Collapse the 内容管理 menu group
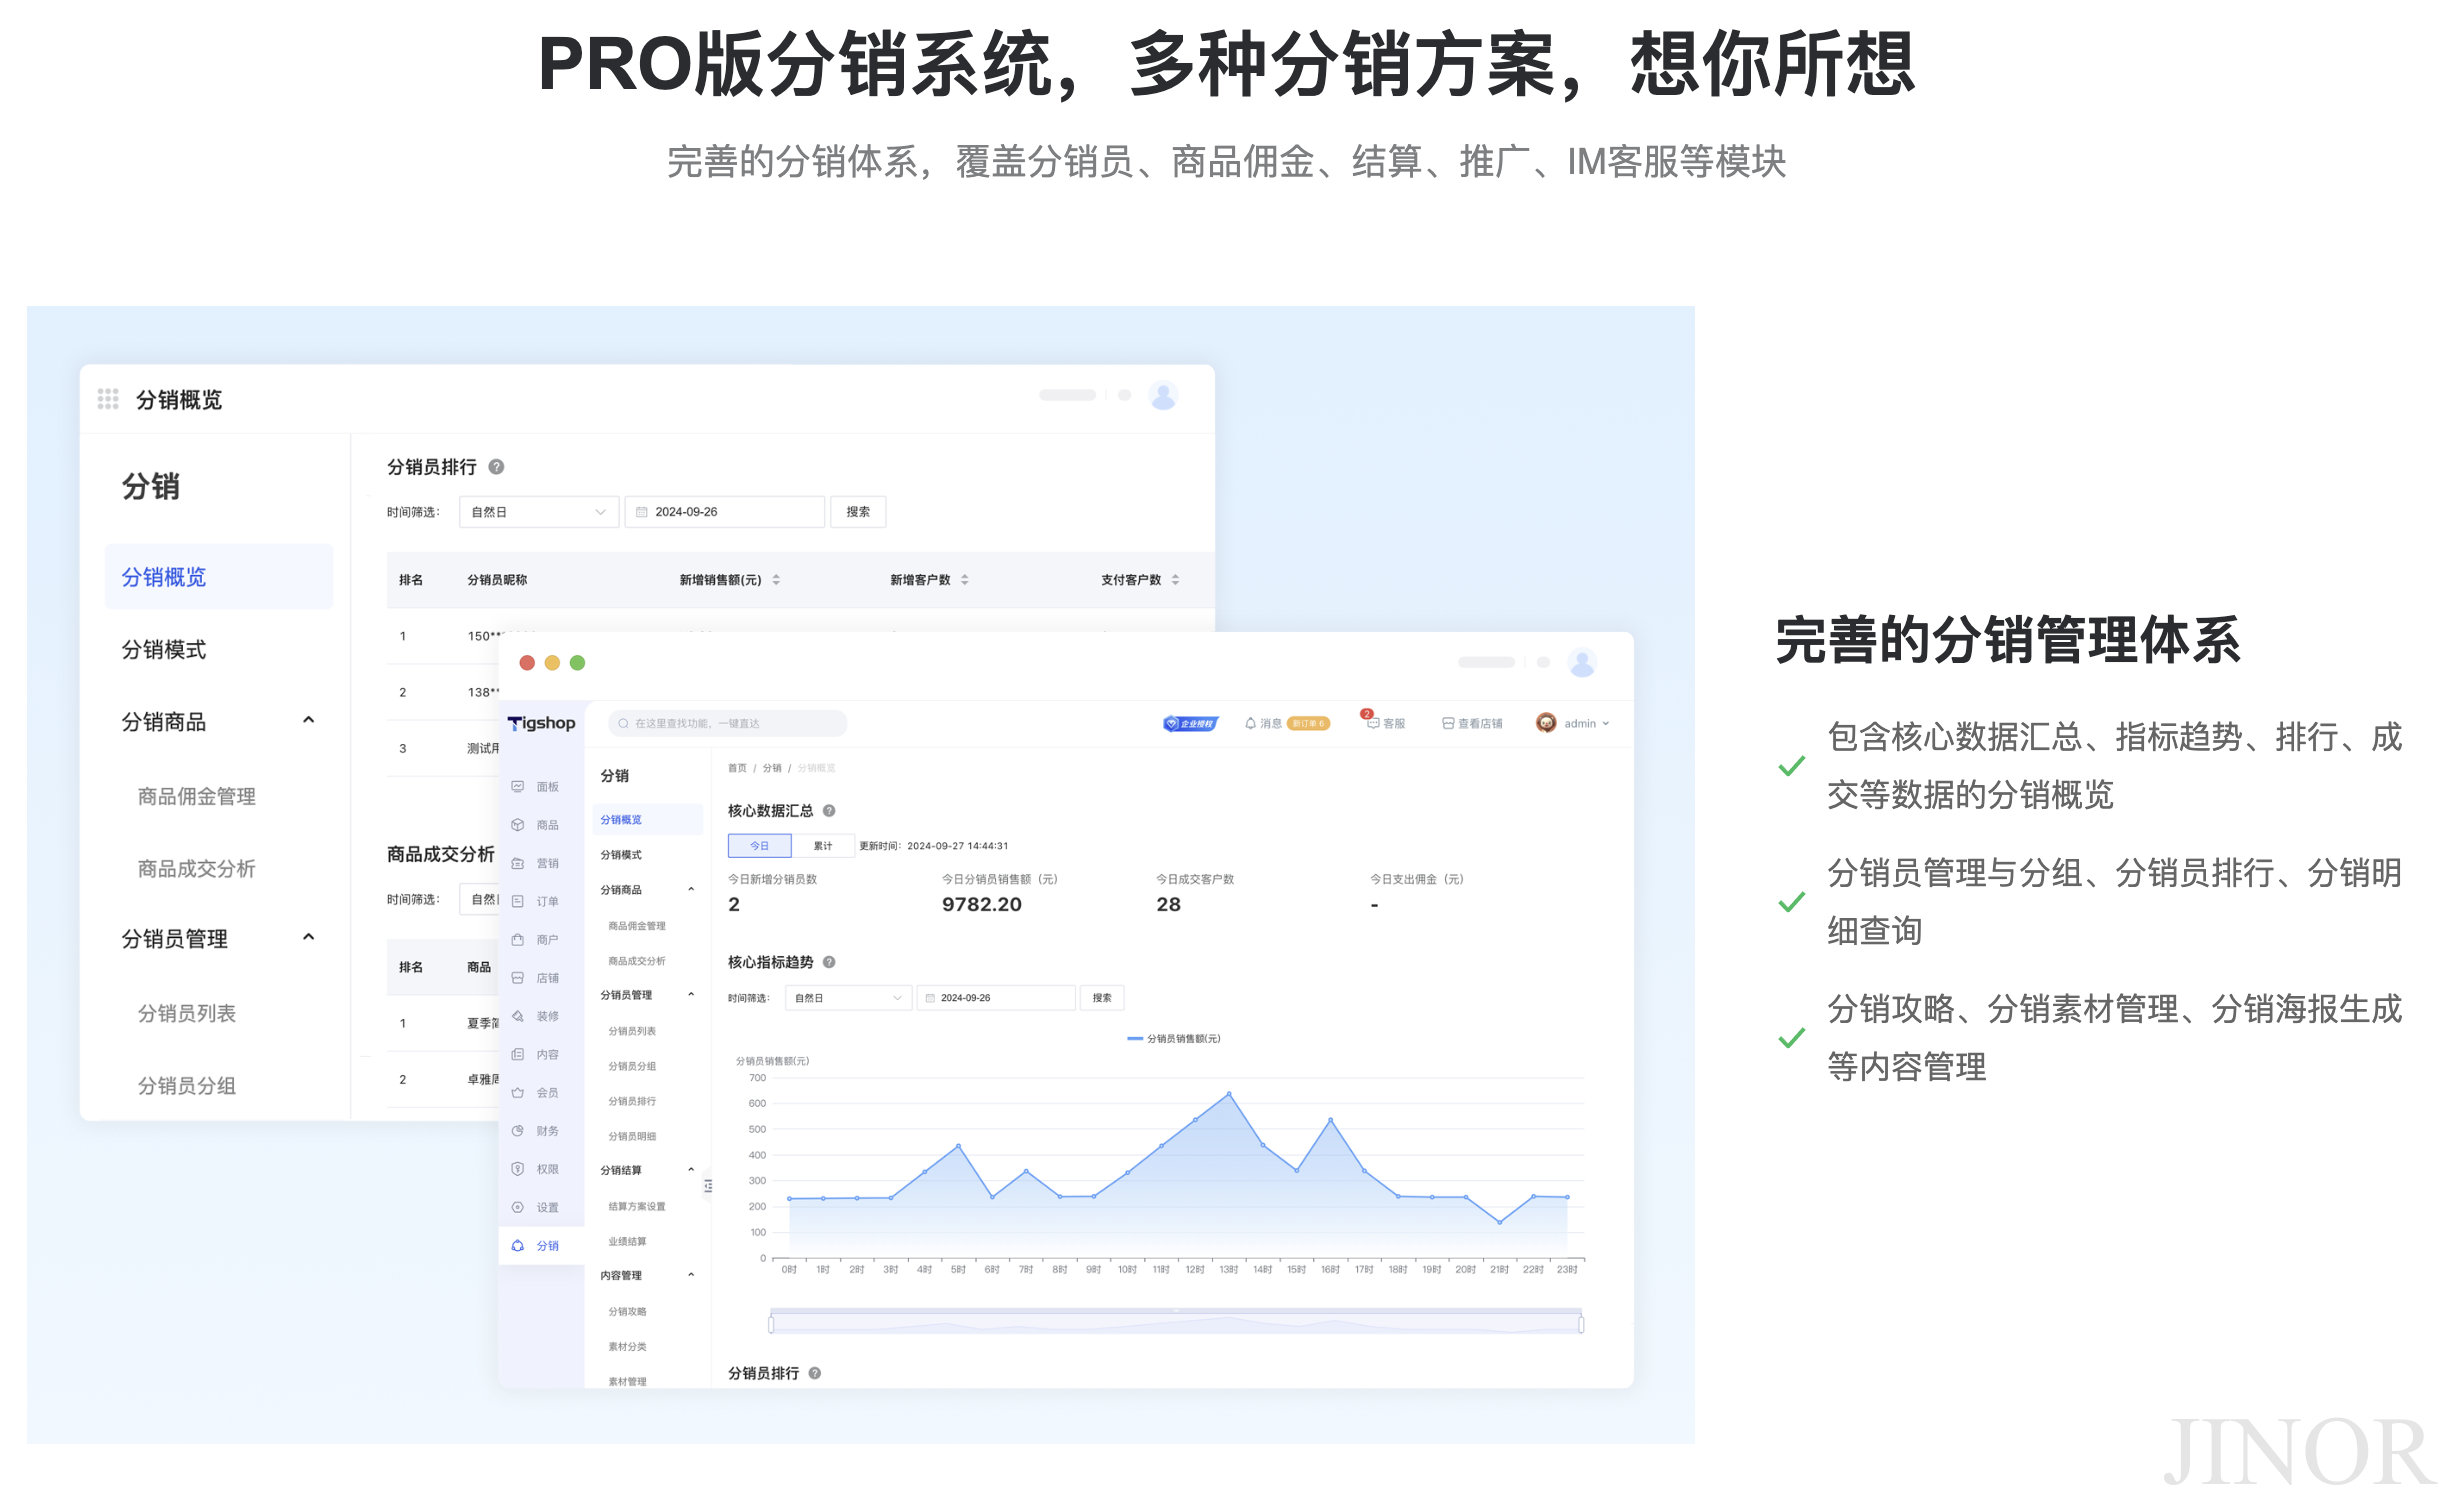 pyautogui.click(x=691, y=1275)
